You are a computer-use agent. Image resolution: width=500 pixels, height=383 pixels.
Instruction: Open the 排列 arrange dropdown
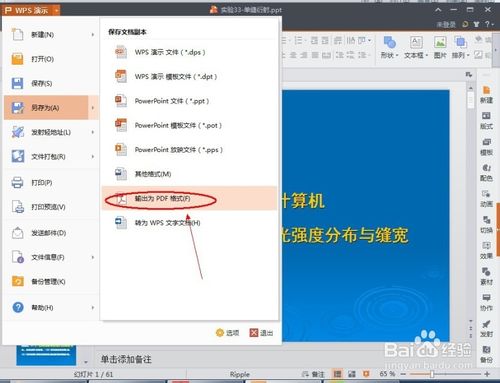click(461, 47)
